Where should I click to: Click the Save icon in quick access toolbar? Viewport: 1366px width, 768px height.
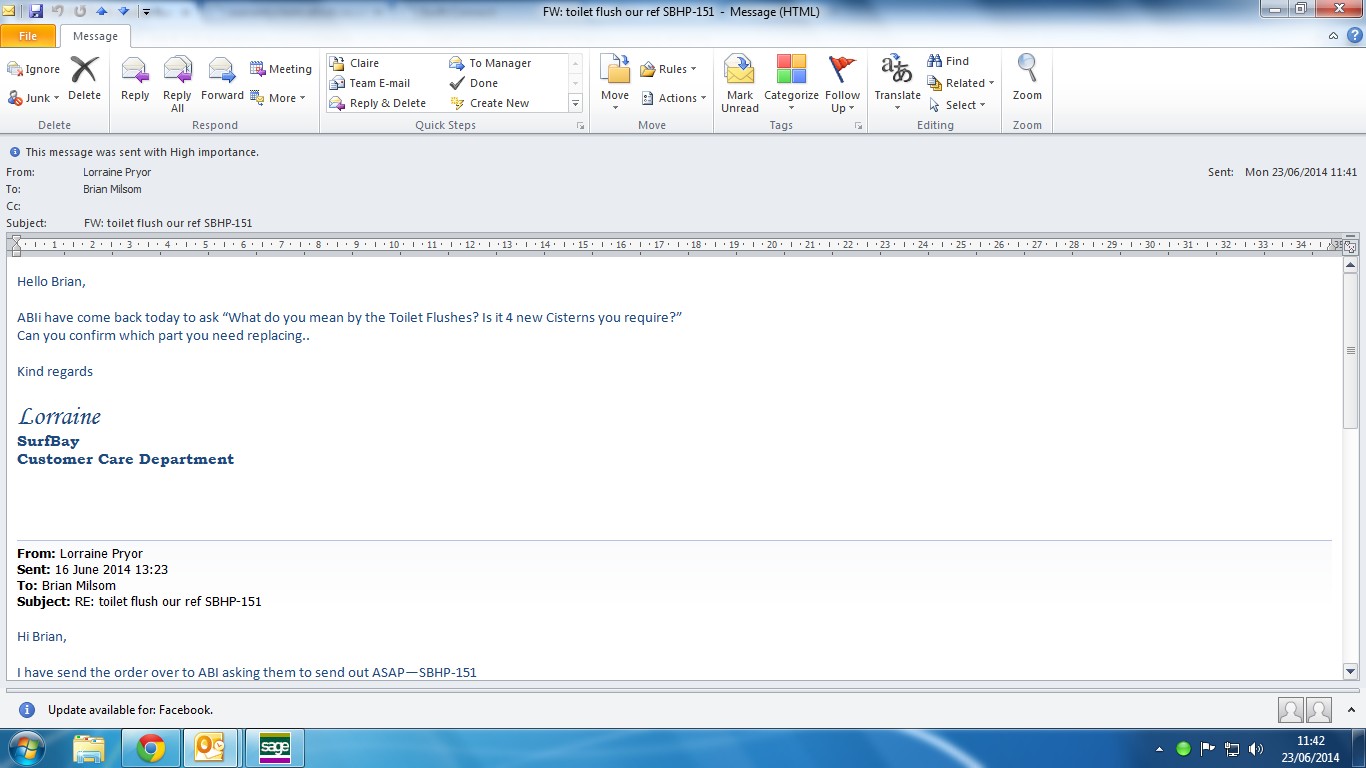(36, 12)
